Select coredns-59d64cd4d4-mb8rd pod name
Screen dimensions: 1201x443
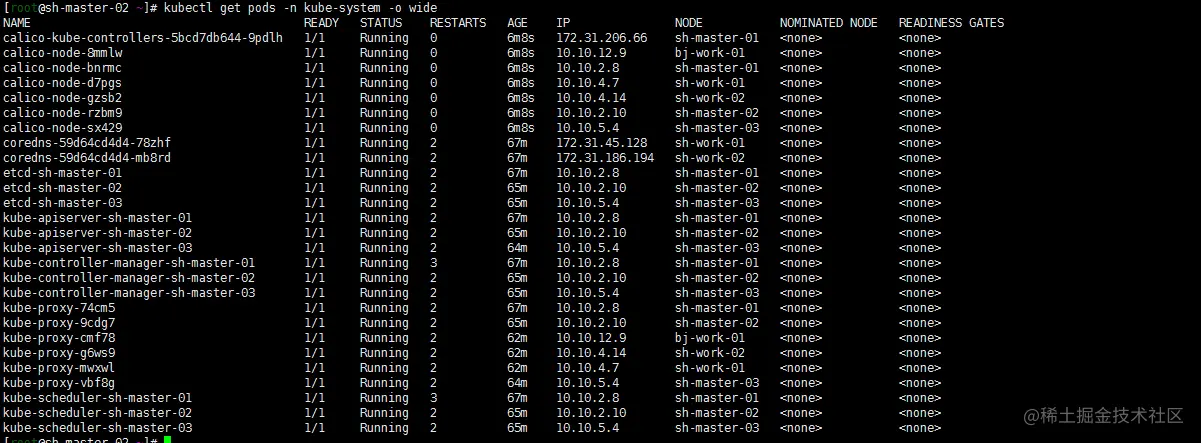pyautogui.click(x=87, y=158)
